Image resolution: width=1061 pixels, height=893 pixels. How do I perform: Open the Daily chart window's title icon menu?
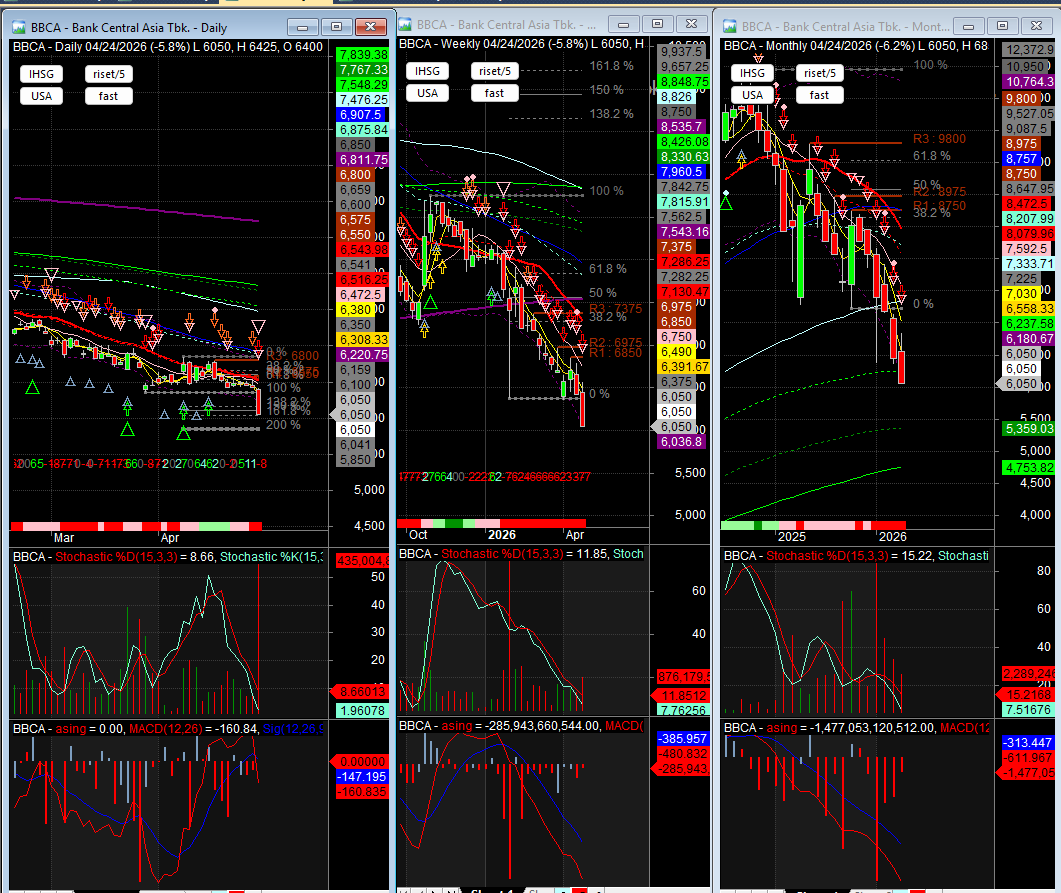tap(19, 28)
